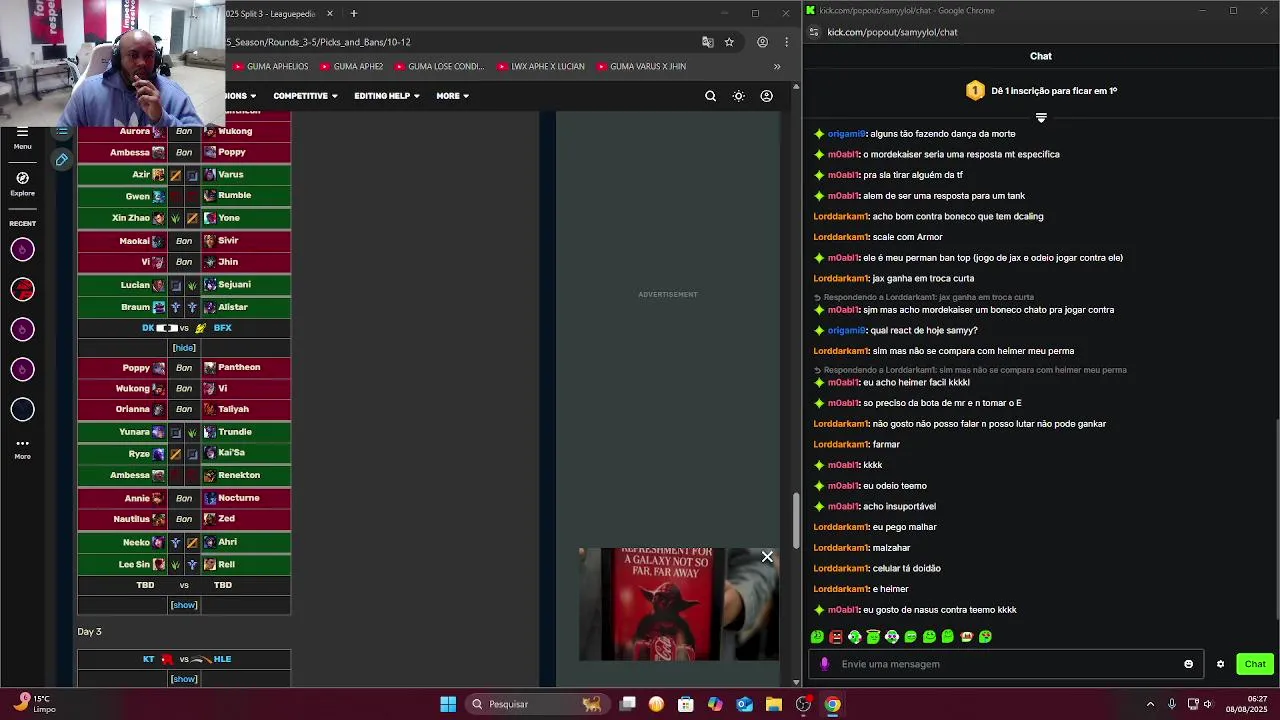1280x720 pixels.
Task: Open the Chrome profile icon
Action: click(762, 42)
